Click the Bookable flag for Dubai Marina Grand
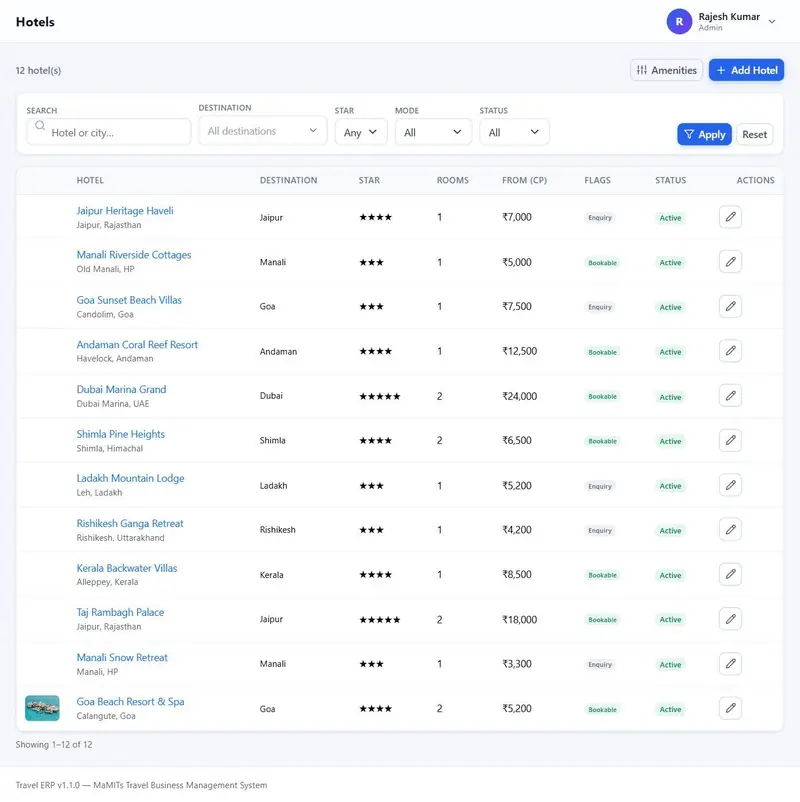The height and width of the screenshot is (802, 800). coord(602,396)
